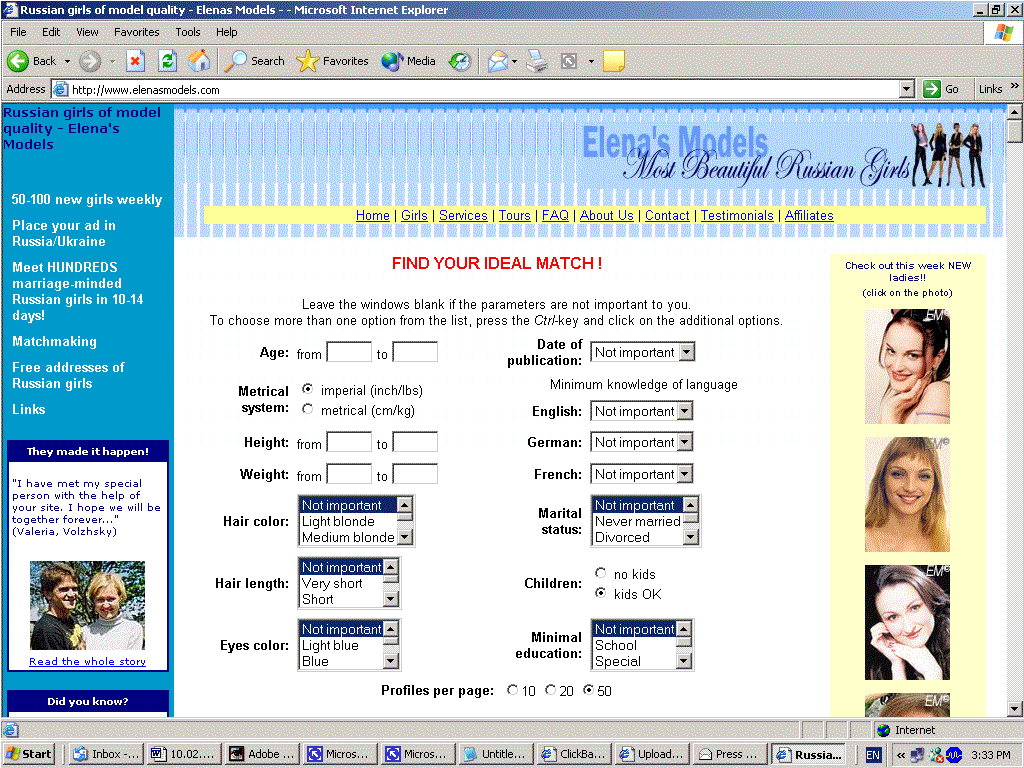Open the Testimonials navigation link
Viewport: 1024px width, 768px height.
(x=737, y=216)
